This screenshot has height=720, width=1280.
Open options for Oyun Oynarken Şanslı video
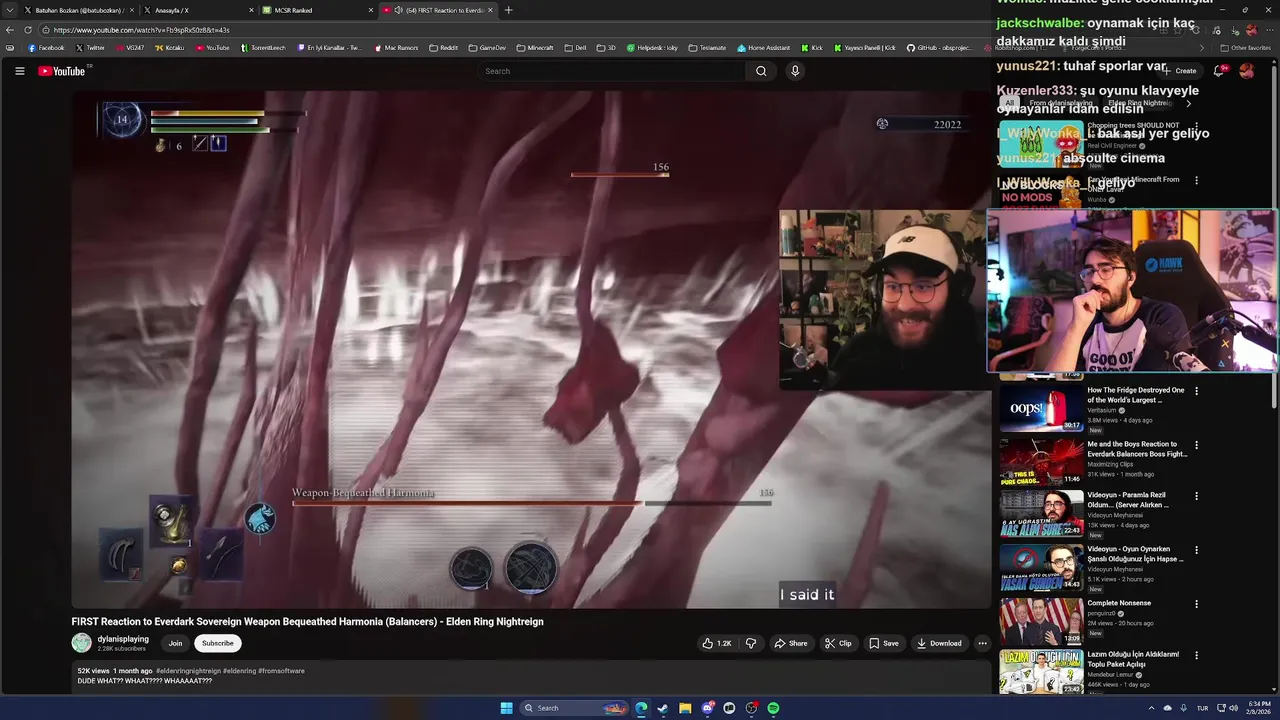pyautogui.click(x=1196, y=550)
